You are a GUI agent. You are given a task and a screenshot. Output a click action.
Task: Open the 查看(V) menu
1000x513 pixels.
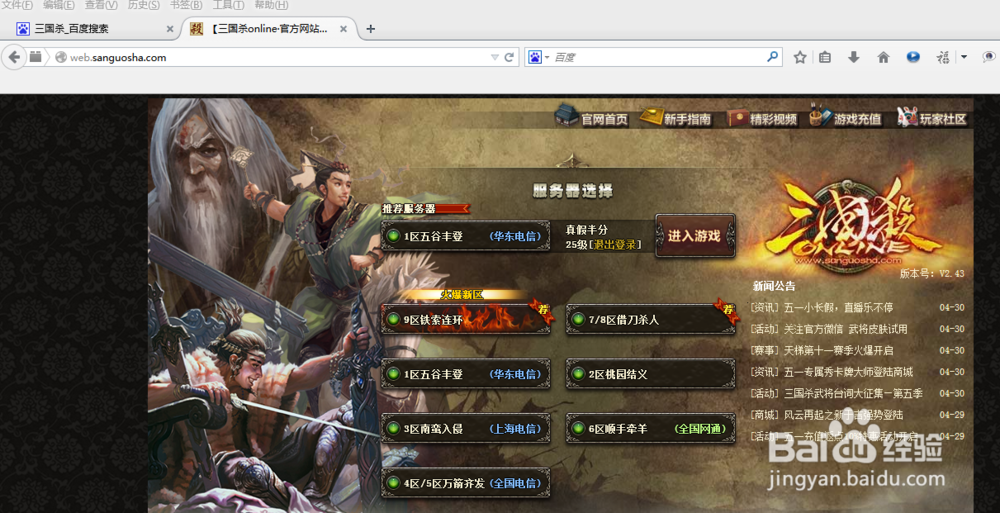101,5
